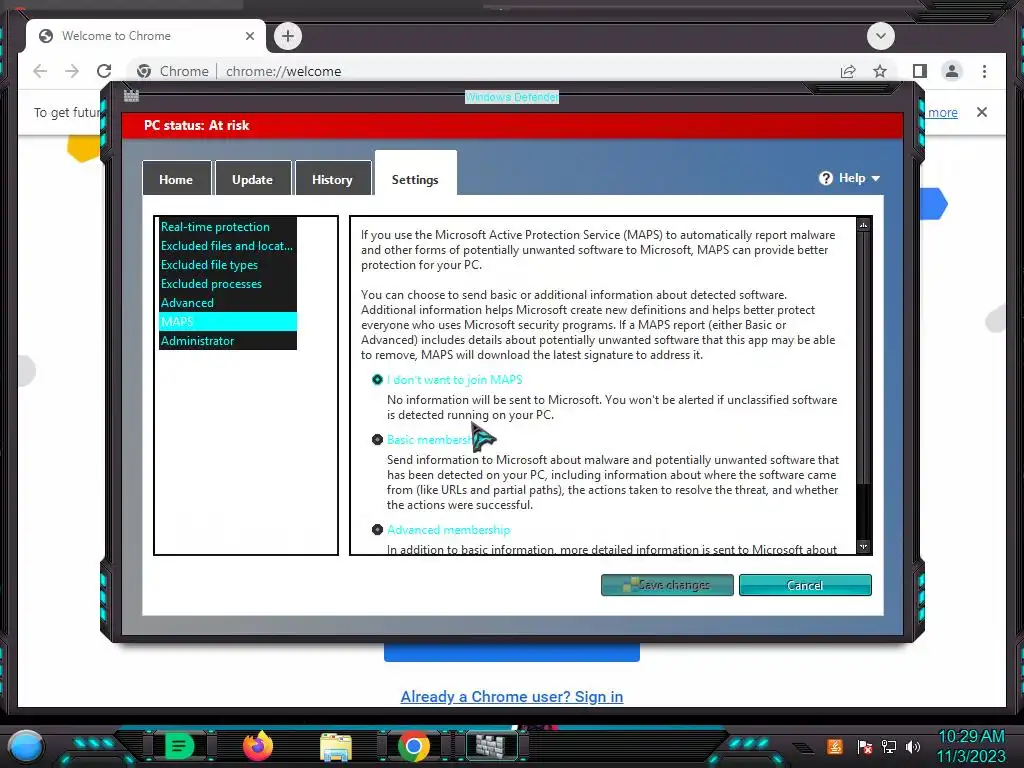Open volume speaker tray icon

[913, 746]
